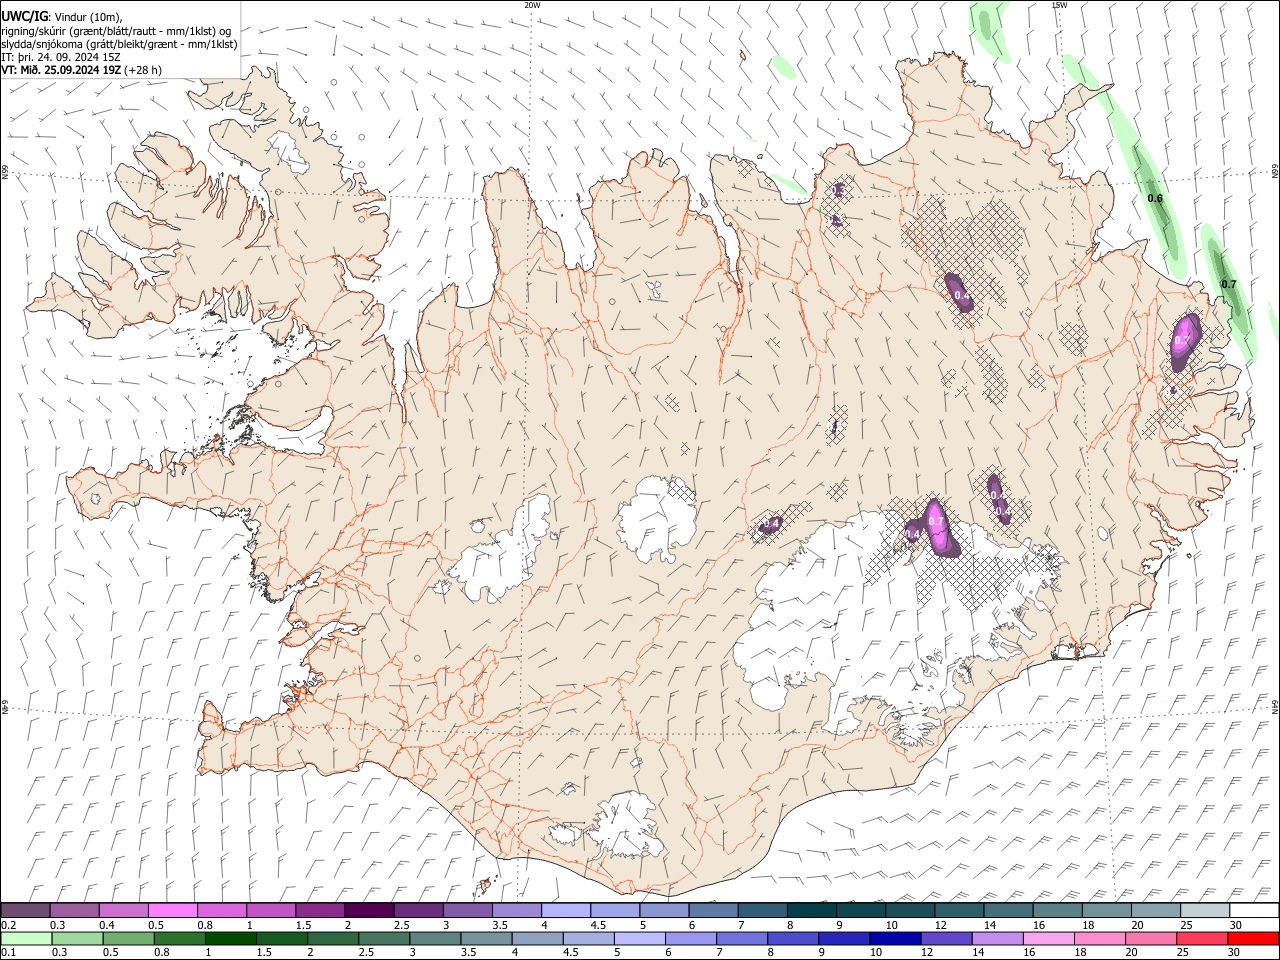The height and width of the screenshot is (960, 1280).
Task: Click the snow scale swatch starting at 18
Action: [1106, 910]
